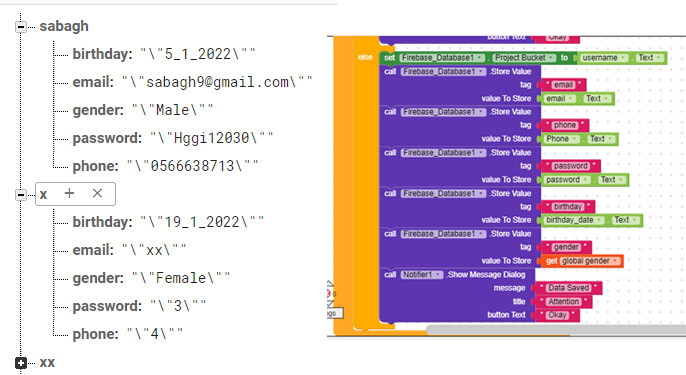Select the xx node label

pos(47,362)
